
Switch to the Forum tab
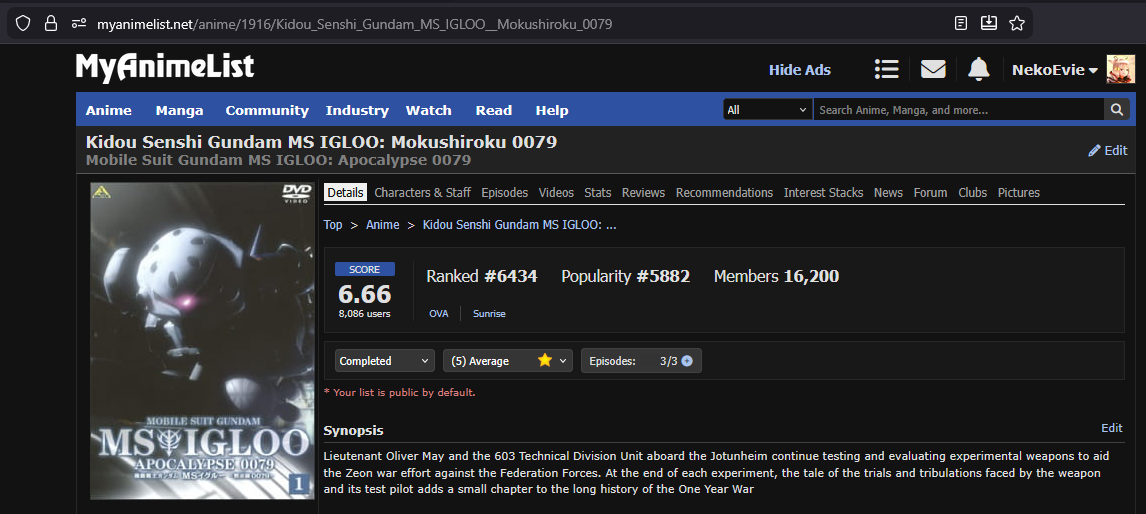click(930, 192)
